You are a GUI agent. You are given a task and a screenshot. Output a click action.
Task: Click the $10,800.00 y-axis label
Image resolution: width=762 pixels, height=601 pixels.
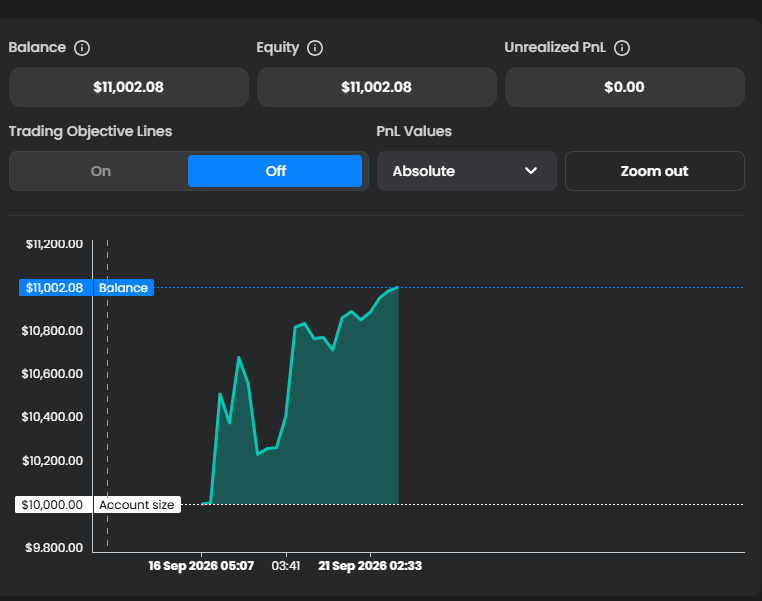click(x=52, y=331)
